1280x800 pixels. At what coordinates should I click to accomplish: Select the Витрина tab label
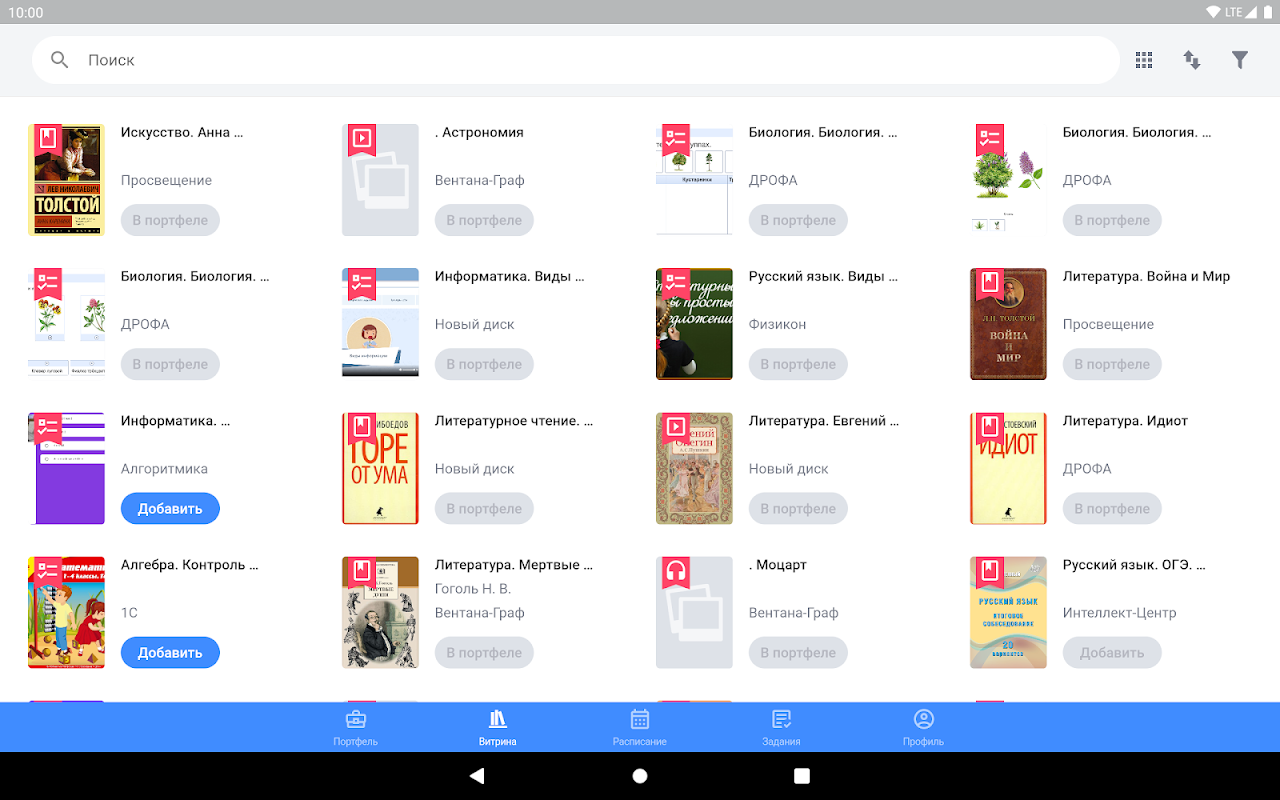pyautogui.click(x=497, y=742)
